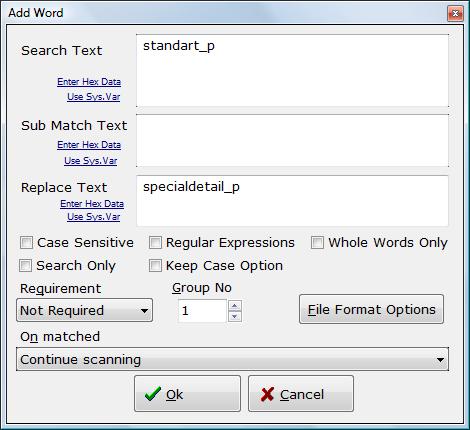Click inside the Search Text field
Screen dimensions: 470x430
[292, 71]
